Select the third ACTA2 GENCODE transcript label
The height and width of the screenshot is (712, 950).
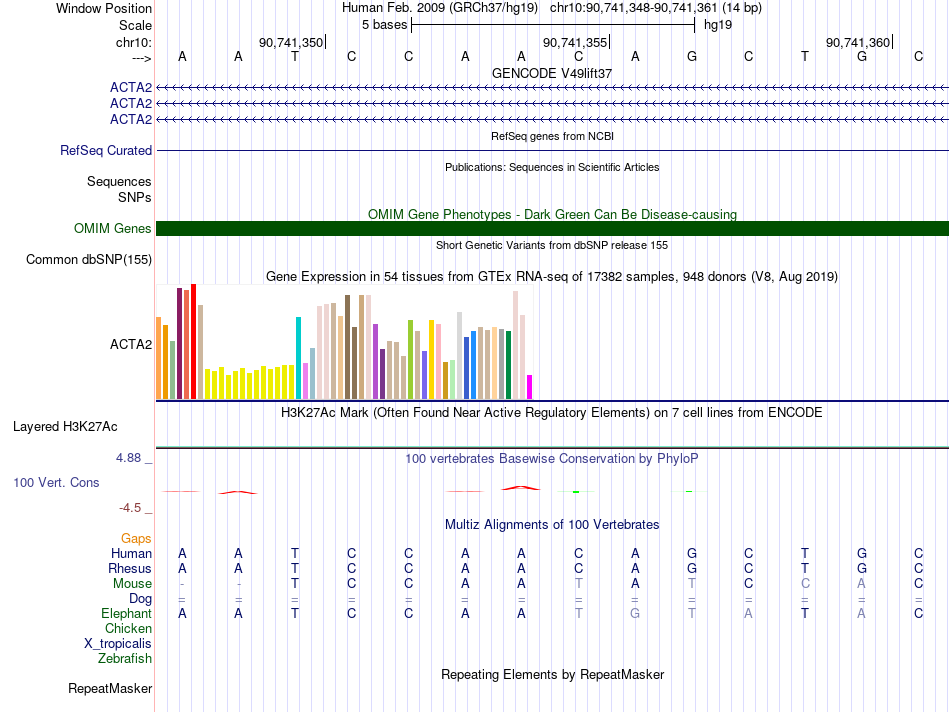click(x=130, y=119)
